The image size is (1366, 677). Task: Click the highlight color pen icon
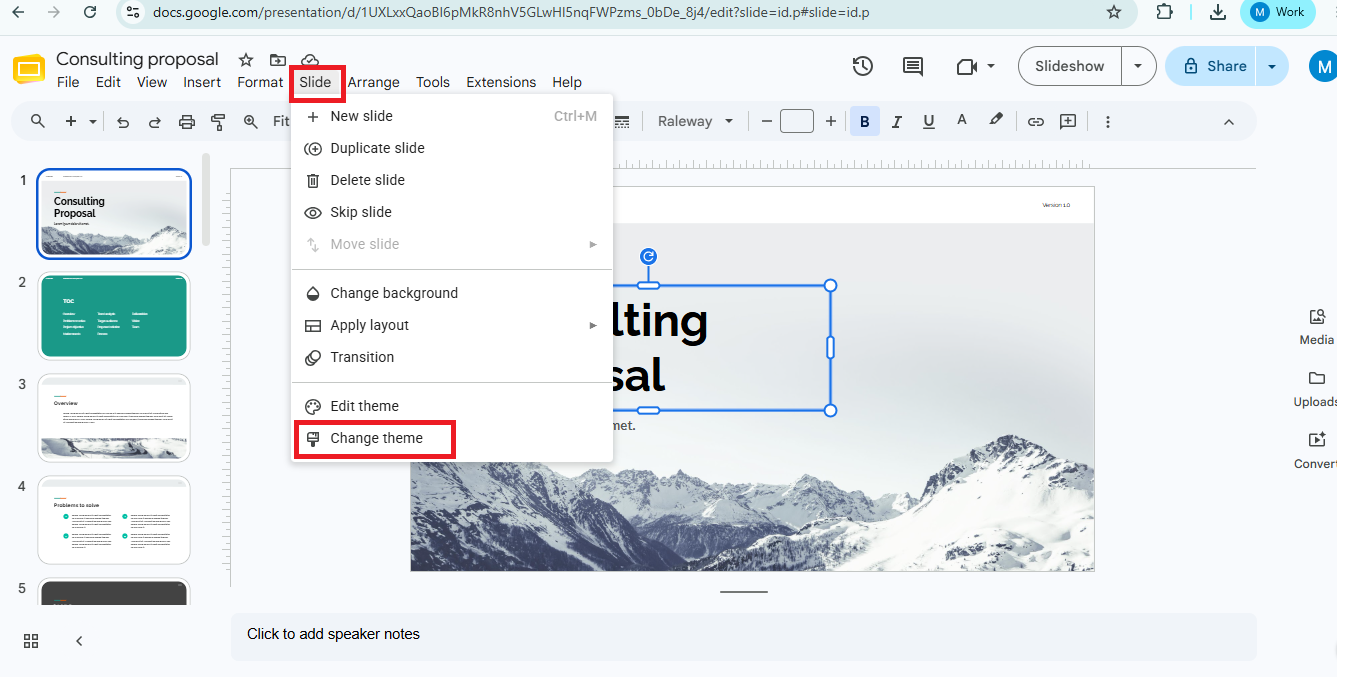[x=995, y=120]
